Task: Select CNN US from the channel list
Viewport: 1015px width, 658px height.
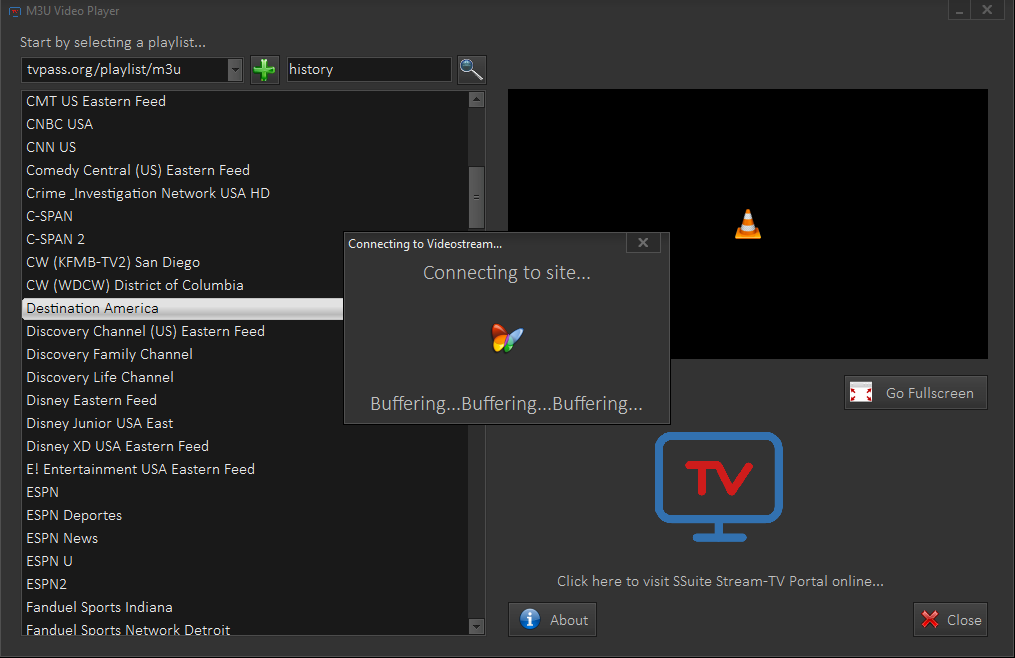Action: [51, 147]
